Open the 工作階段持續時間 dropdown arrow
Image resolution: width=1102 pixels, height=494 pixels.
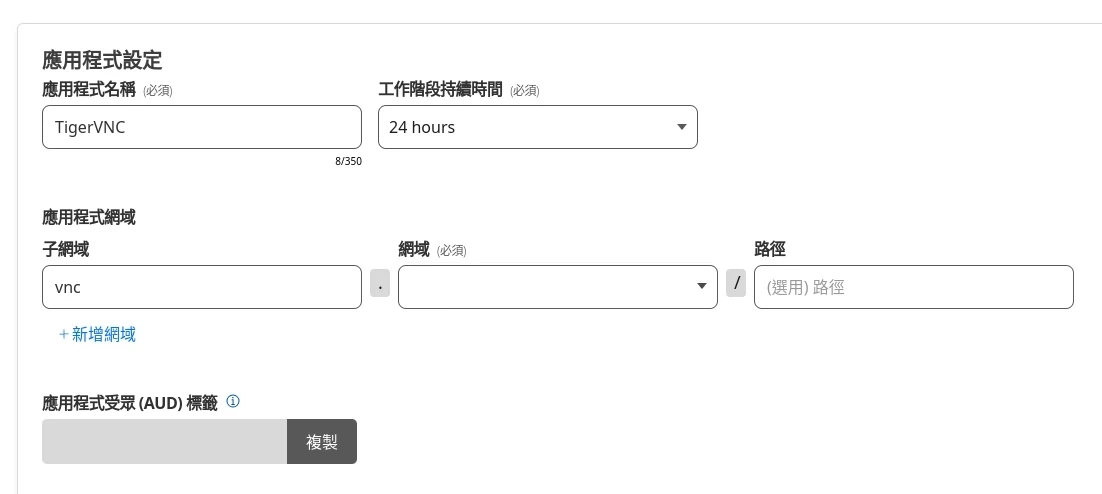pos(681,127)
